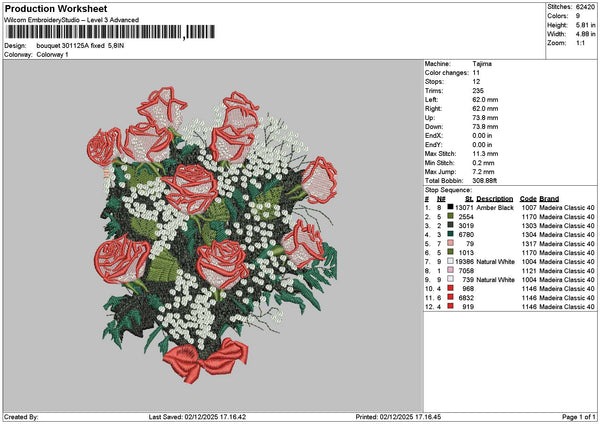The width and height of the screenshot is (600, 424).
Task: Click stitch count 7058
Action: coord(466,271)
